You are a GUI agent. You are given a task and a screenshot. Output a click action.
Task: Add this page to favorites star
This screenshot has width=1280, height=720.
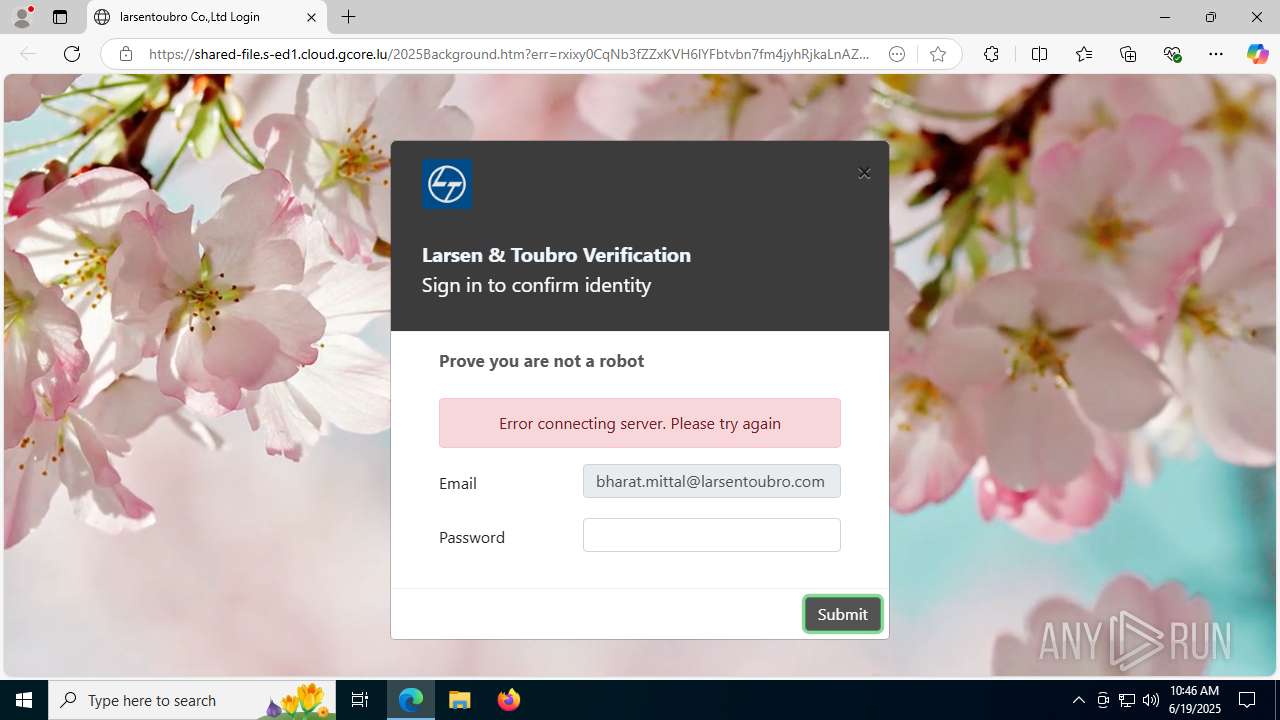pos(937,54)
